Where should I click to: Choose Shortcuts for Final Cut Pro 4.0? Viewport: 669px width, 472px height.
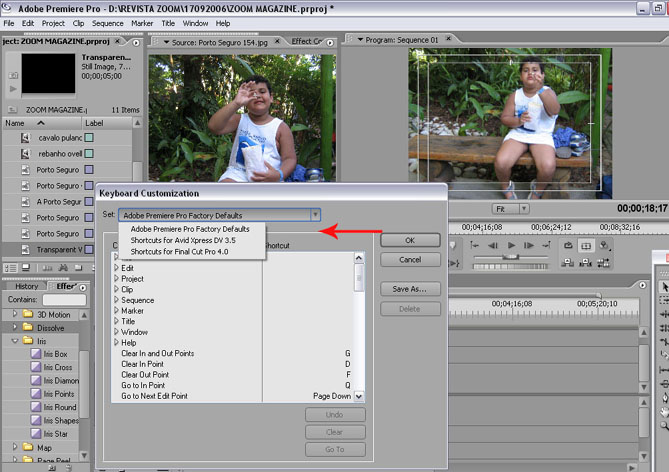[179, 251]
